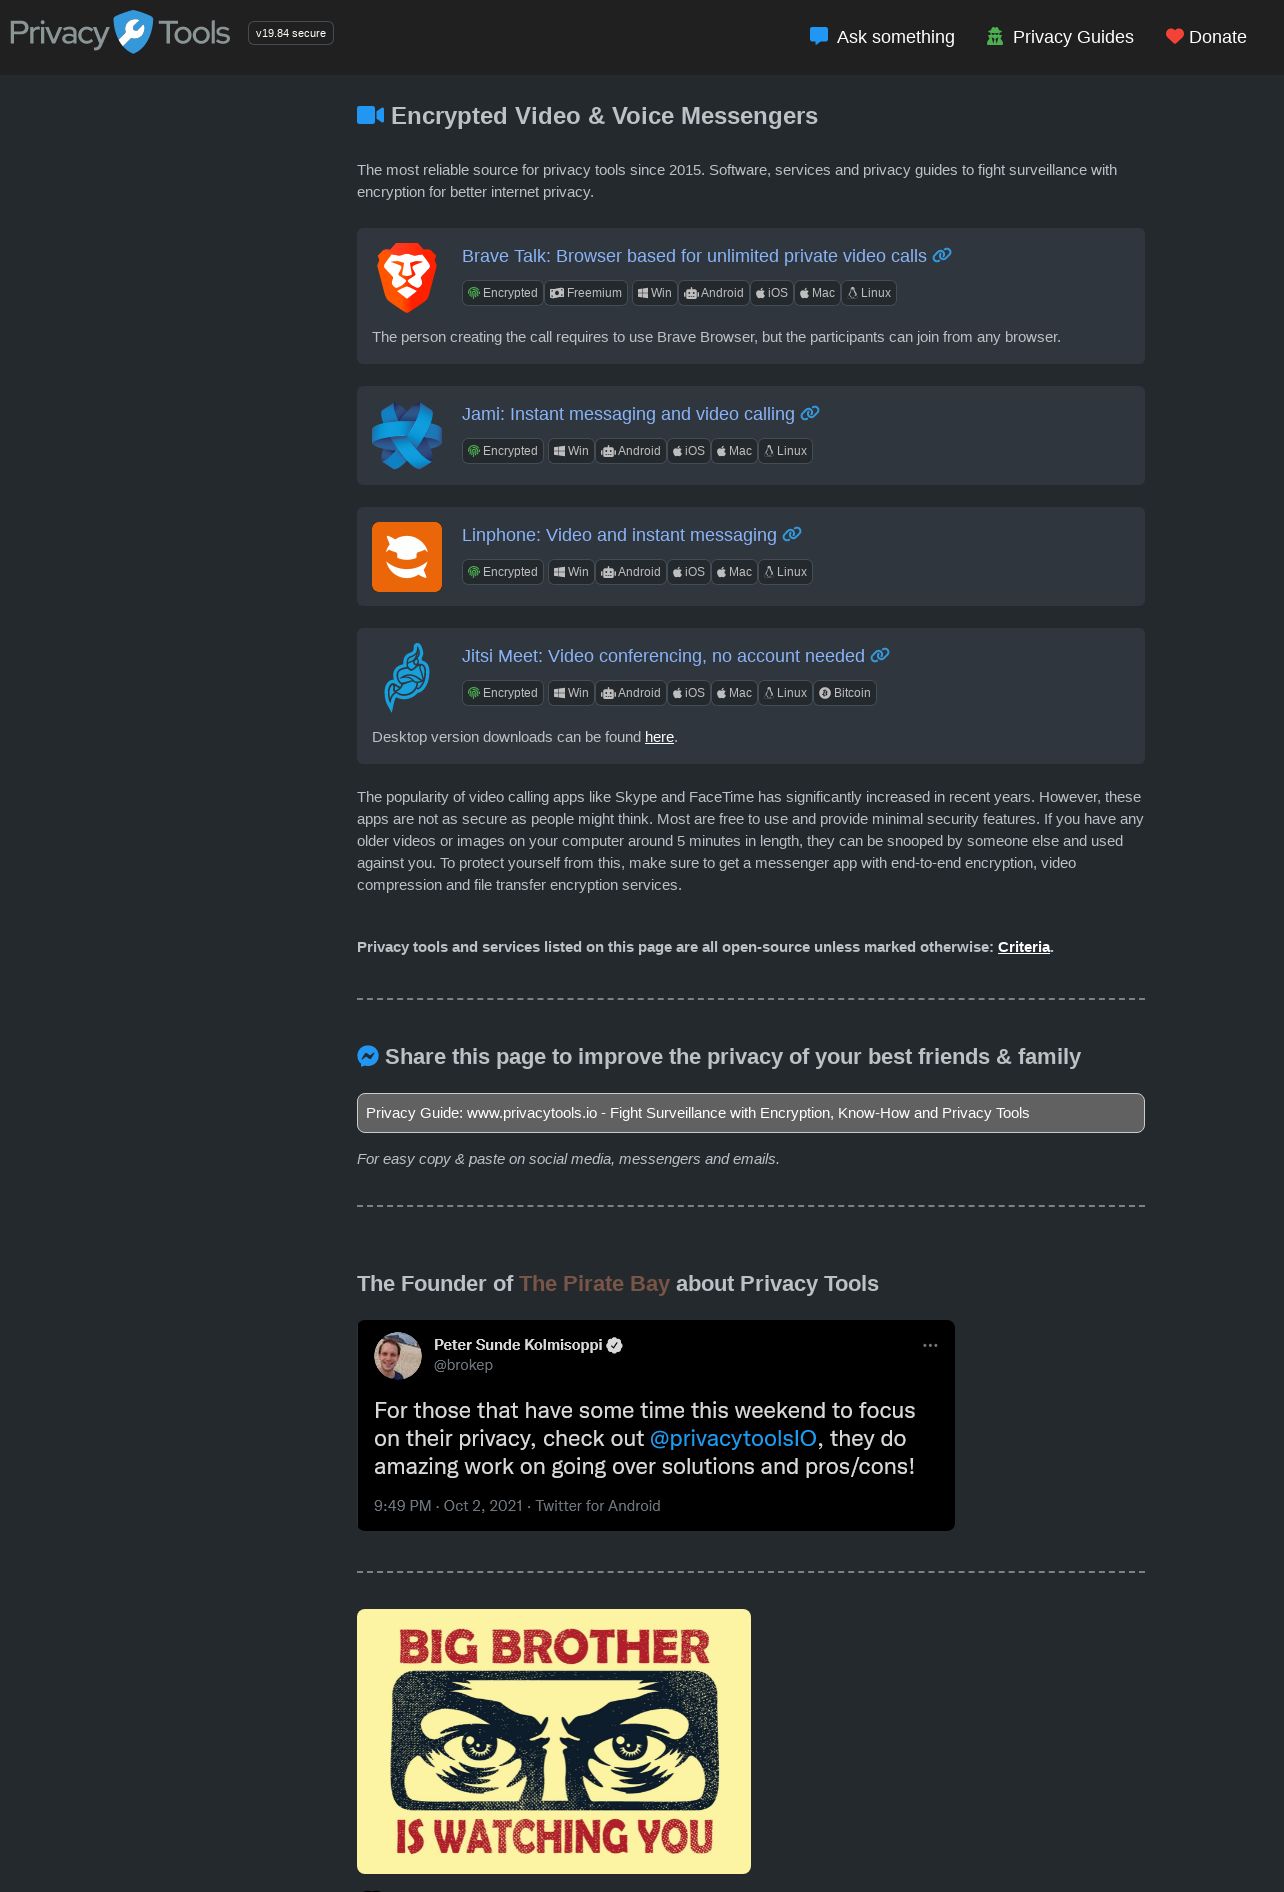
Task: Click the Brave lion logo icon
Action: point(407,278)
